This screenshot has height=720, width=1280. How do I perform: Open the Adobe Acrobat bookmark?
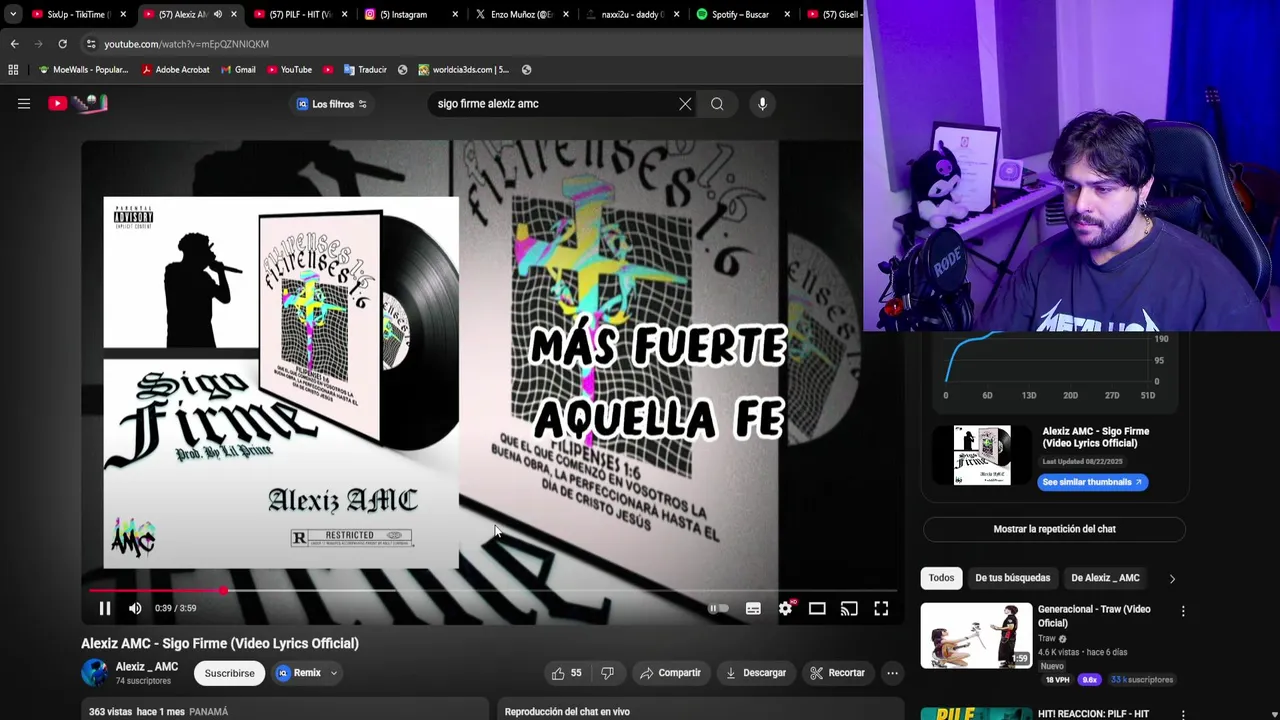pos(175,70)
